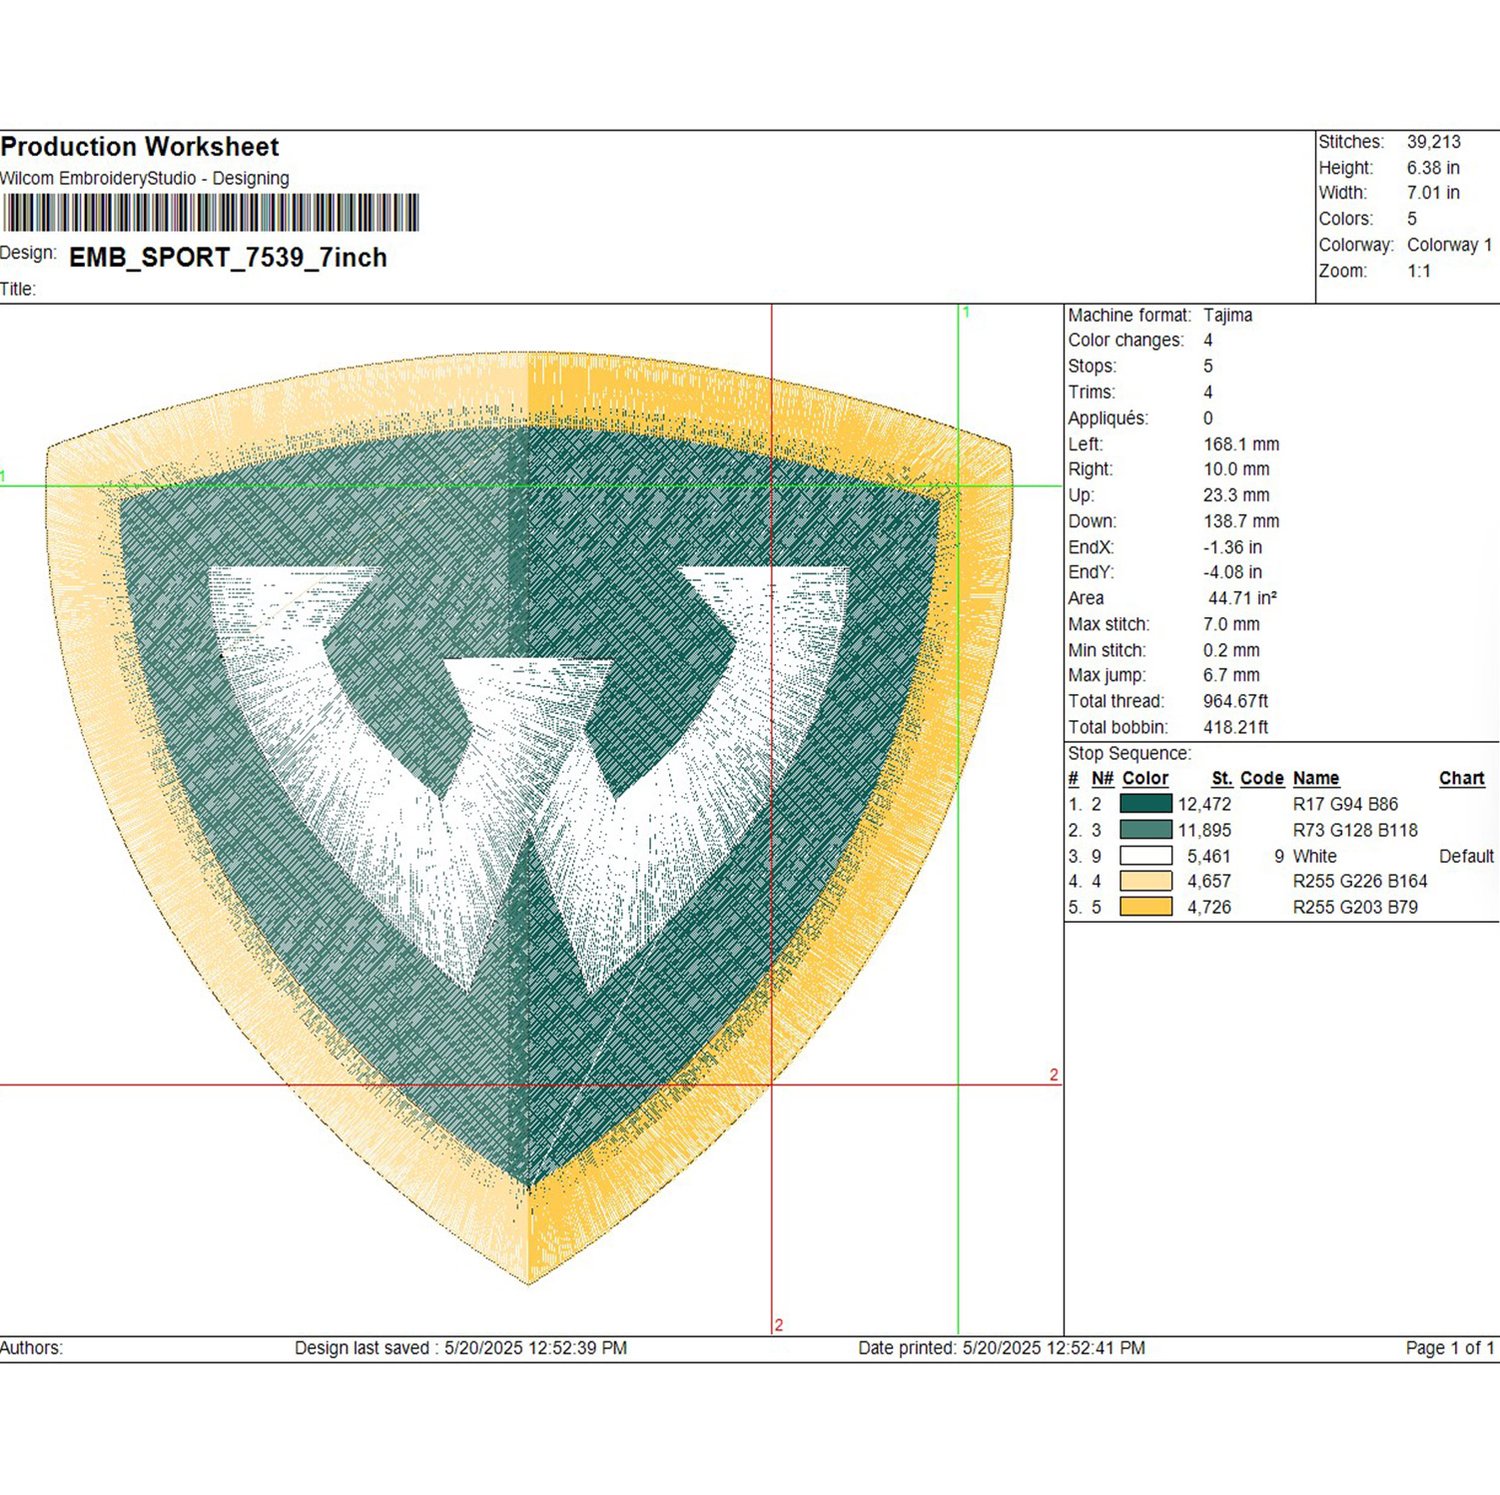Select the 'Name' column header
The width and height of the screenshot is (1500, 1495).
[1316, 778]
